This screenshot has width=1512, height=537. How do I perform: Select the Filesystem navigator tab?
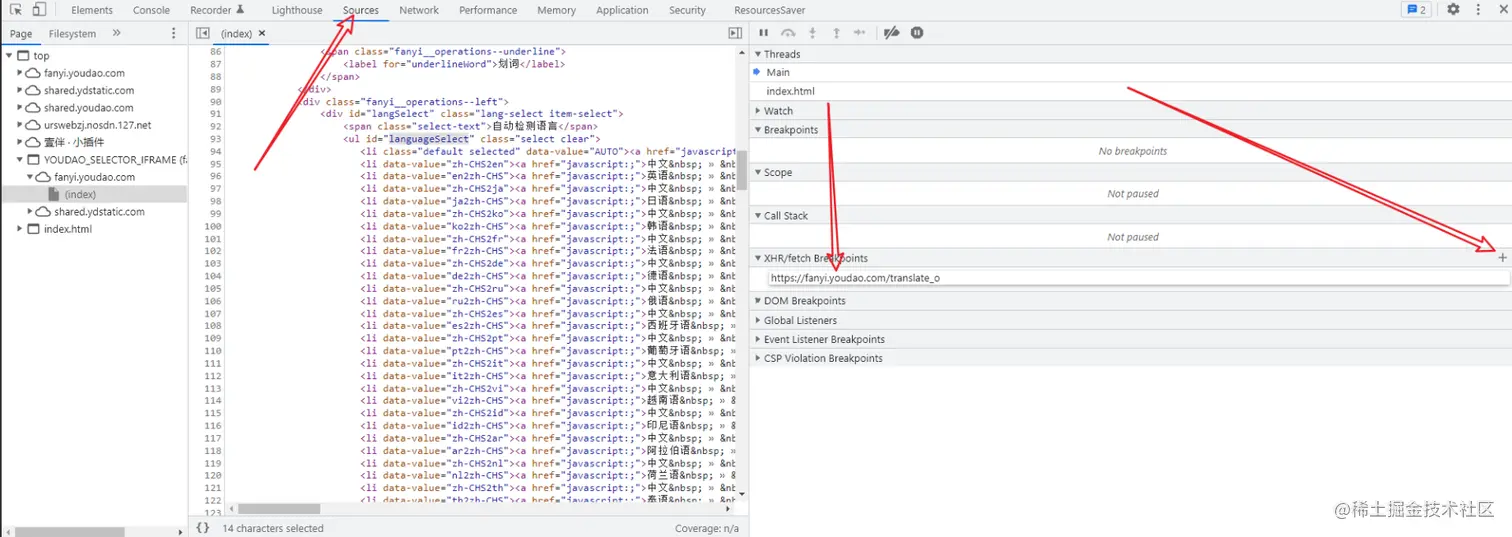(x=72, y=33)
